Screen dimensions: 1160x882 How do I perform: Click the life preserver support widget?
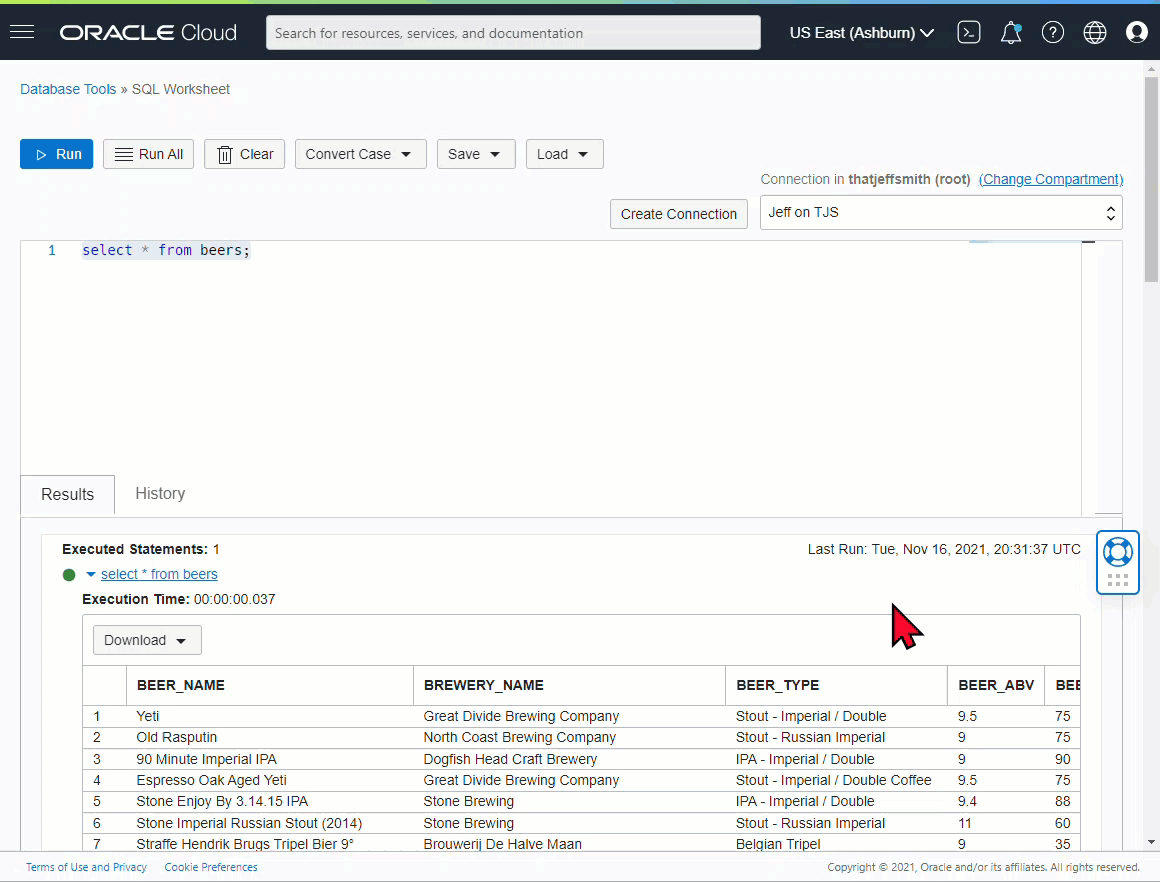coord(1118,562)
